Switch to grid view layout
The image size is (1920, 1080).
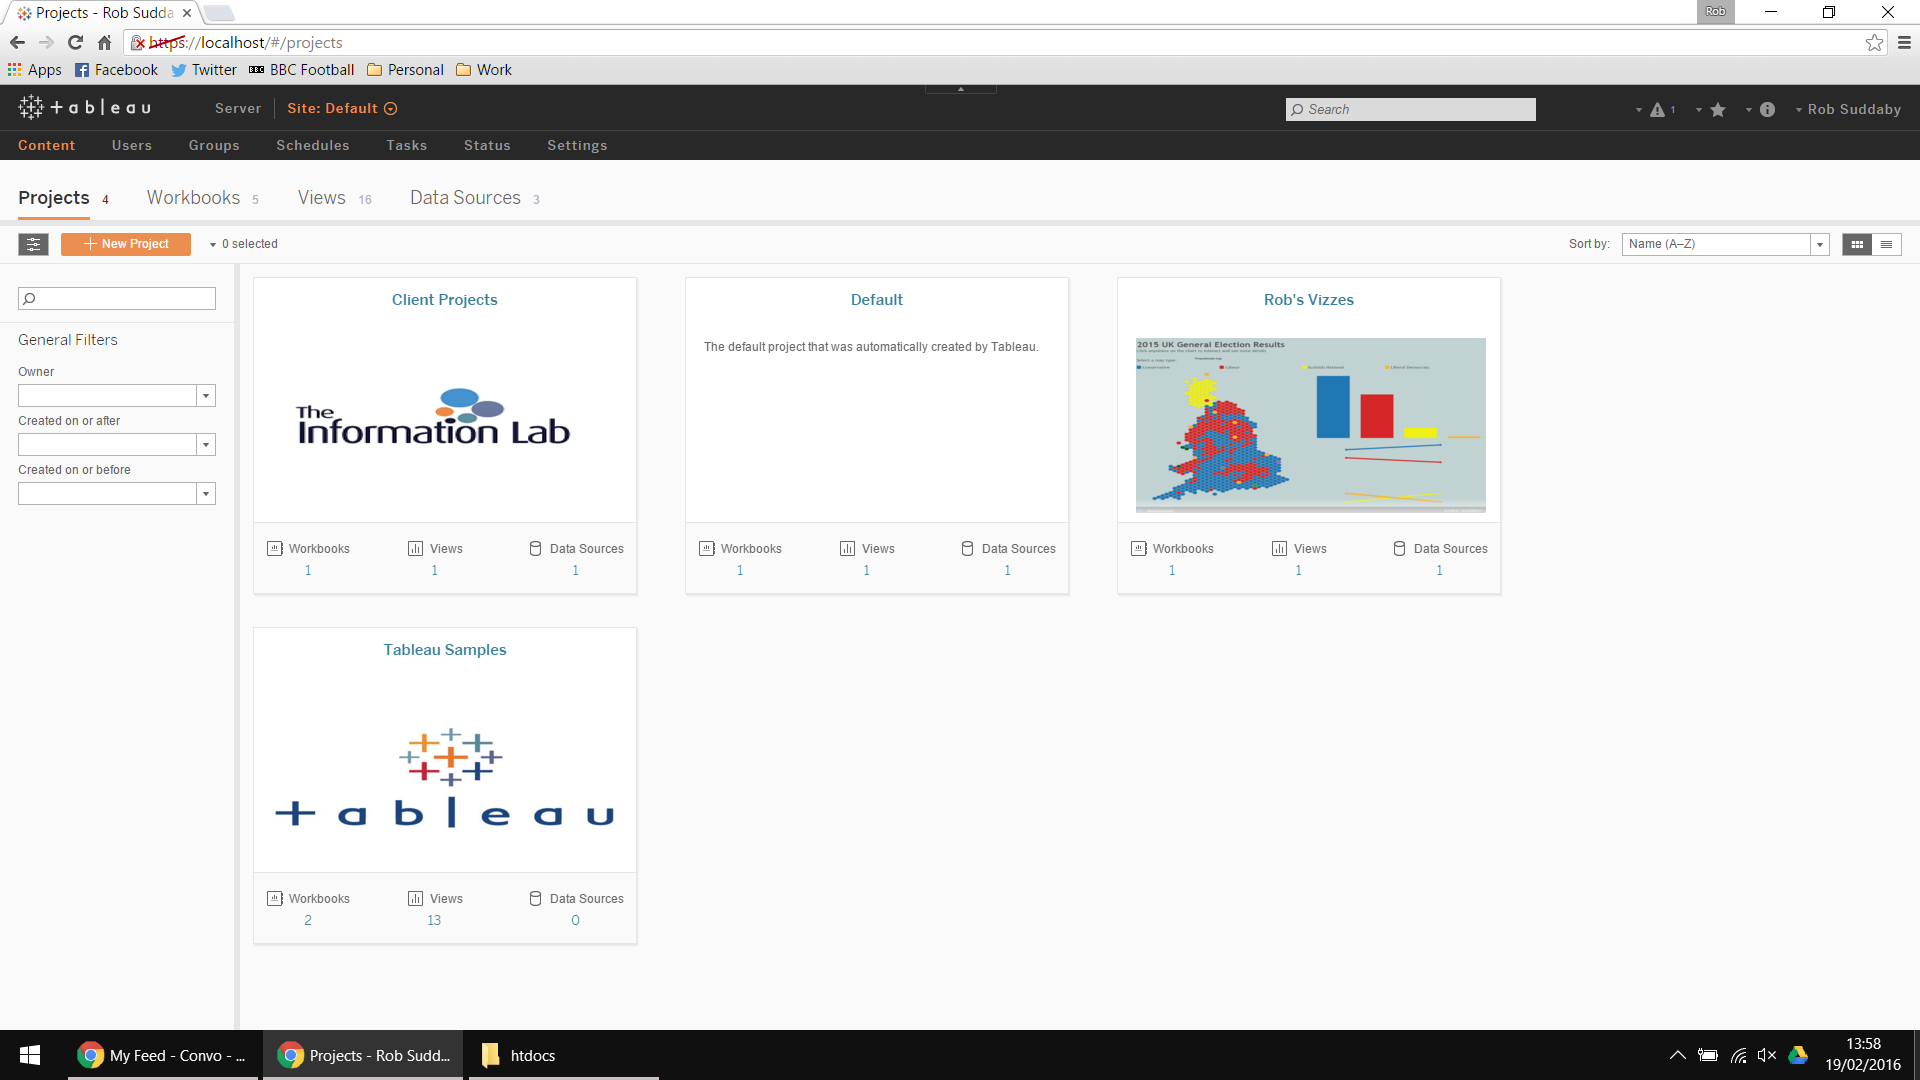[1857, 244]
